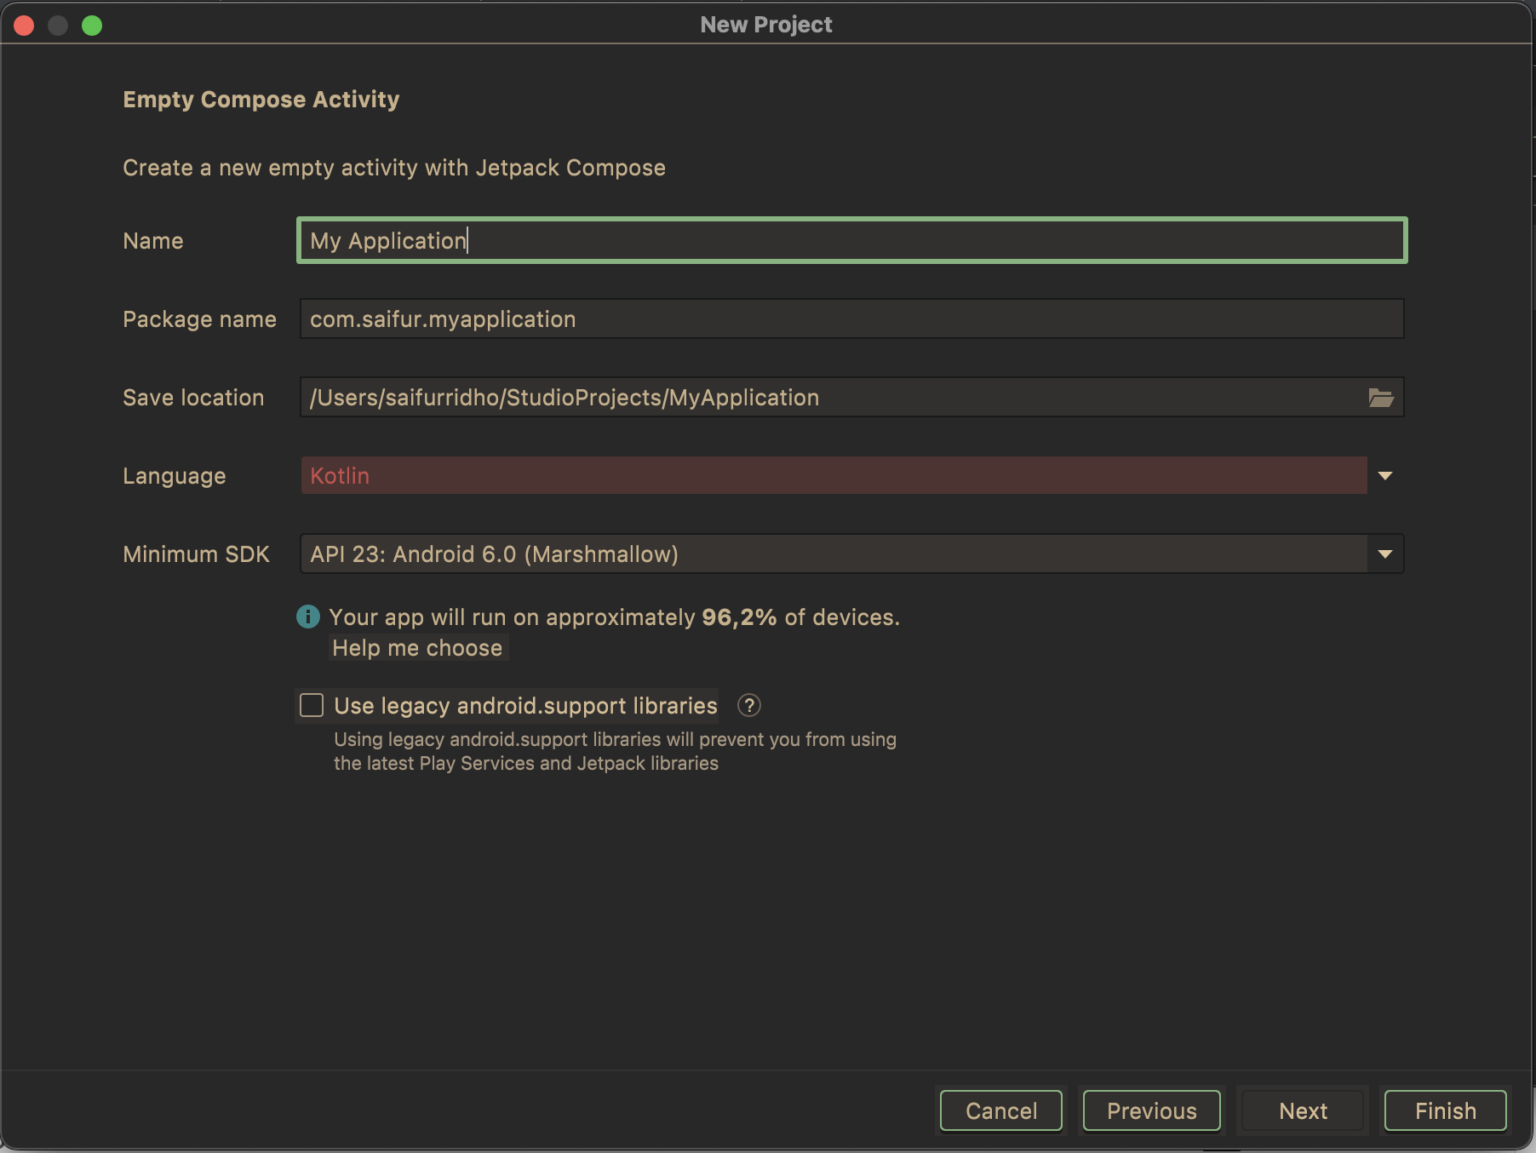Expand the Minimum SDK dropdown arrow
Image resolution: width=1536 pixels, height=1153 pixels.
tap(1385, 554)
